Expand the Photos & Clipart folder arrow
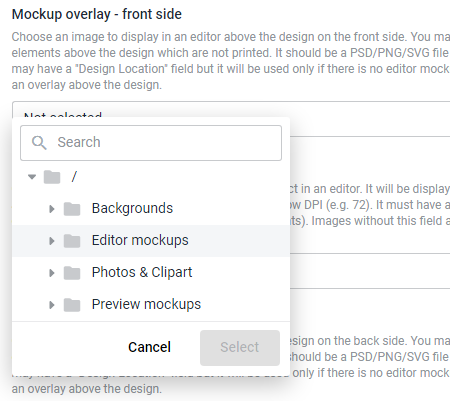Viewport: 450px width, 401px height. (52, 273)
